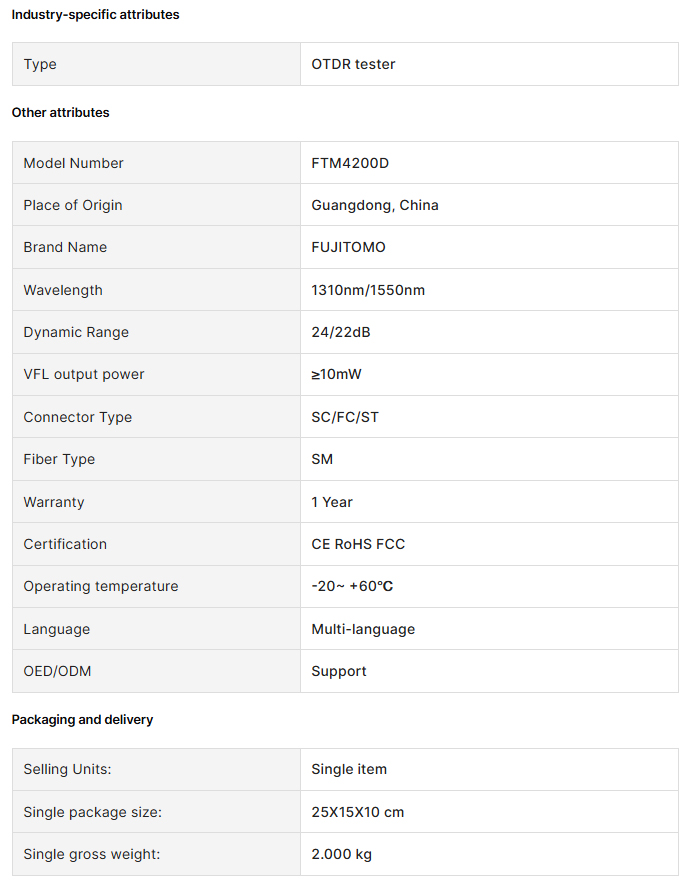Click the "Multi-language" language value
This screenshot has height=884, width=683.
[363, 629]
